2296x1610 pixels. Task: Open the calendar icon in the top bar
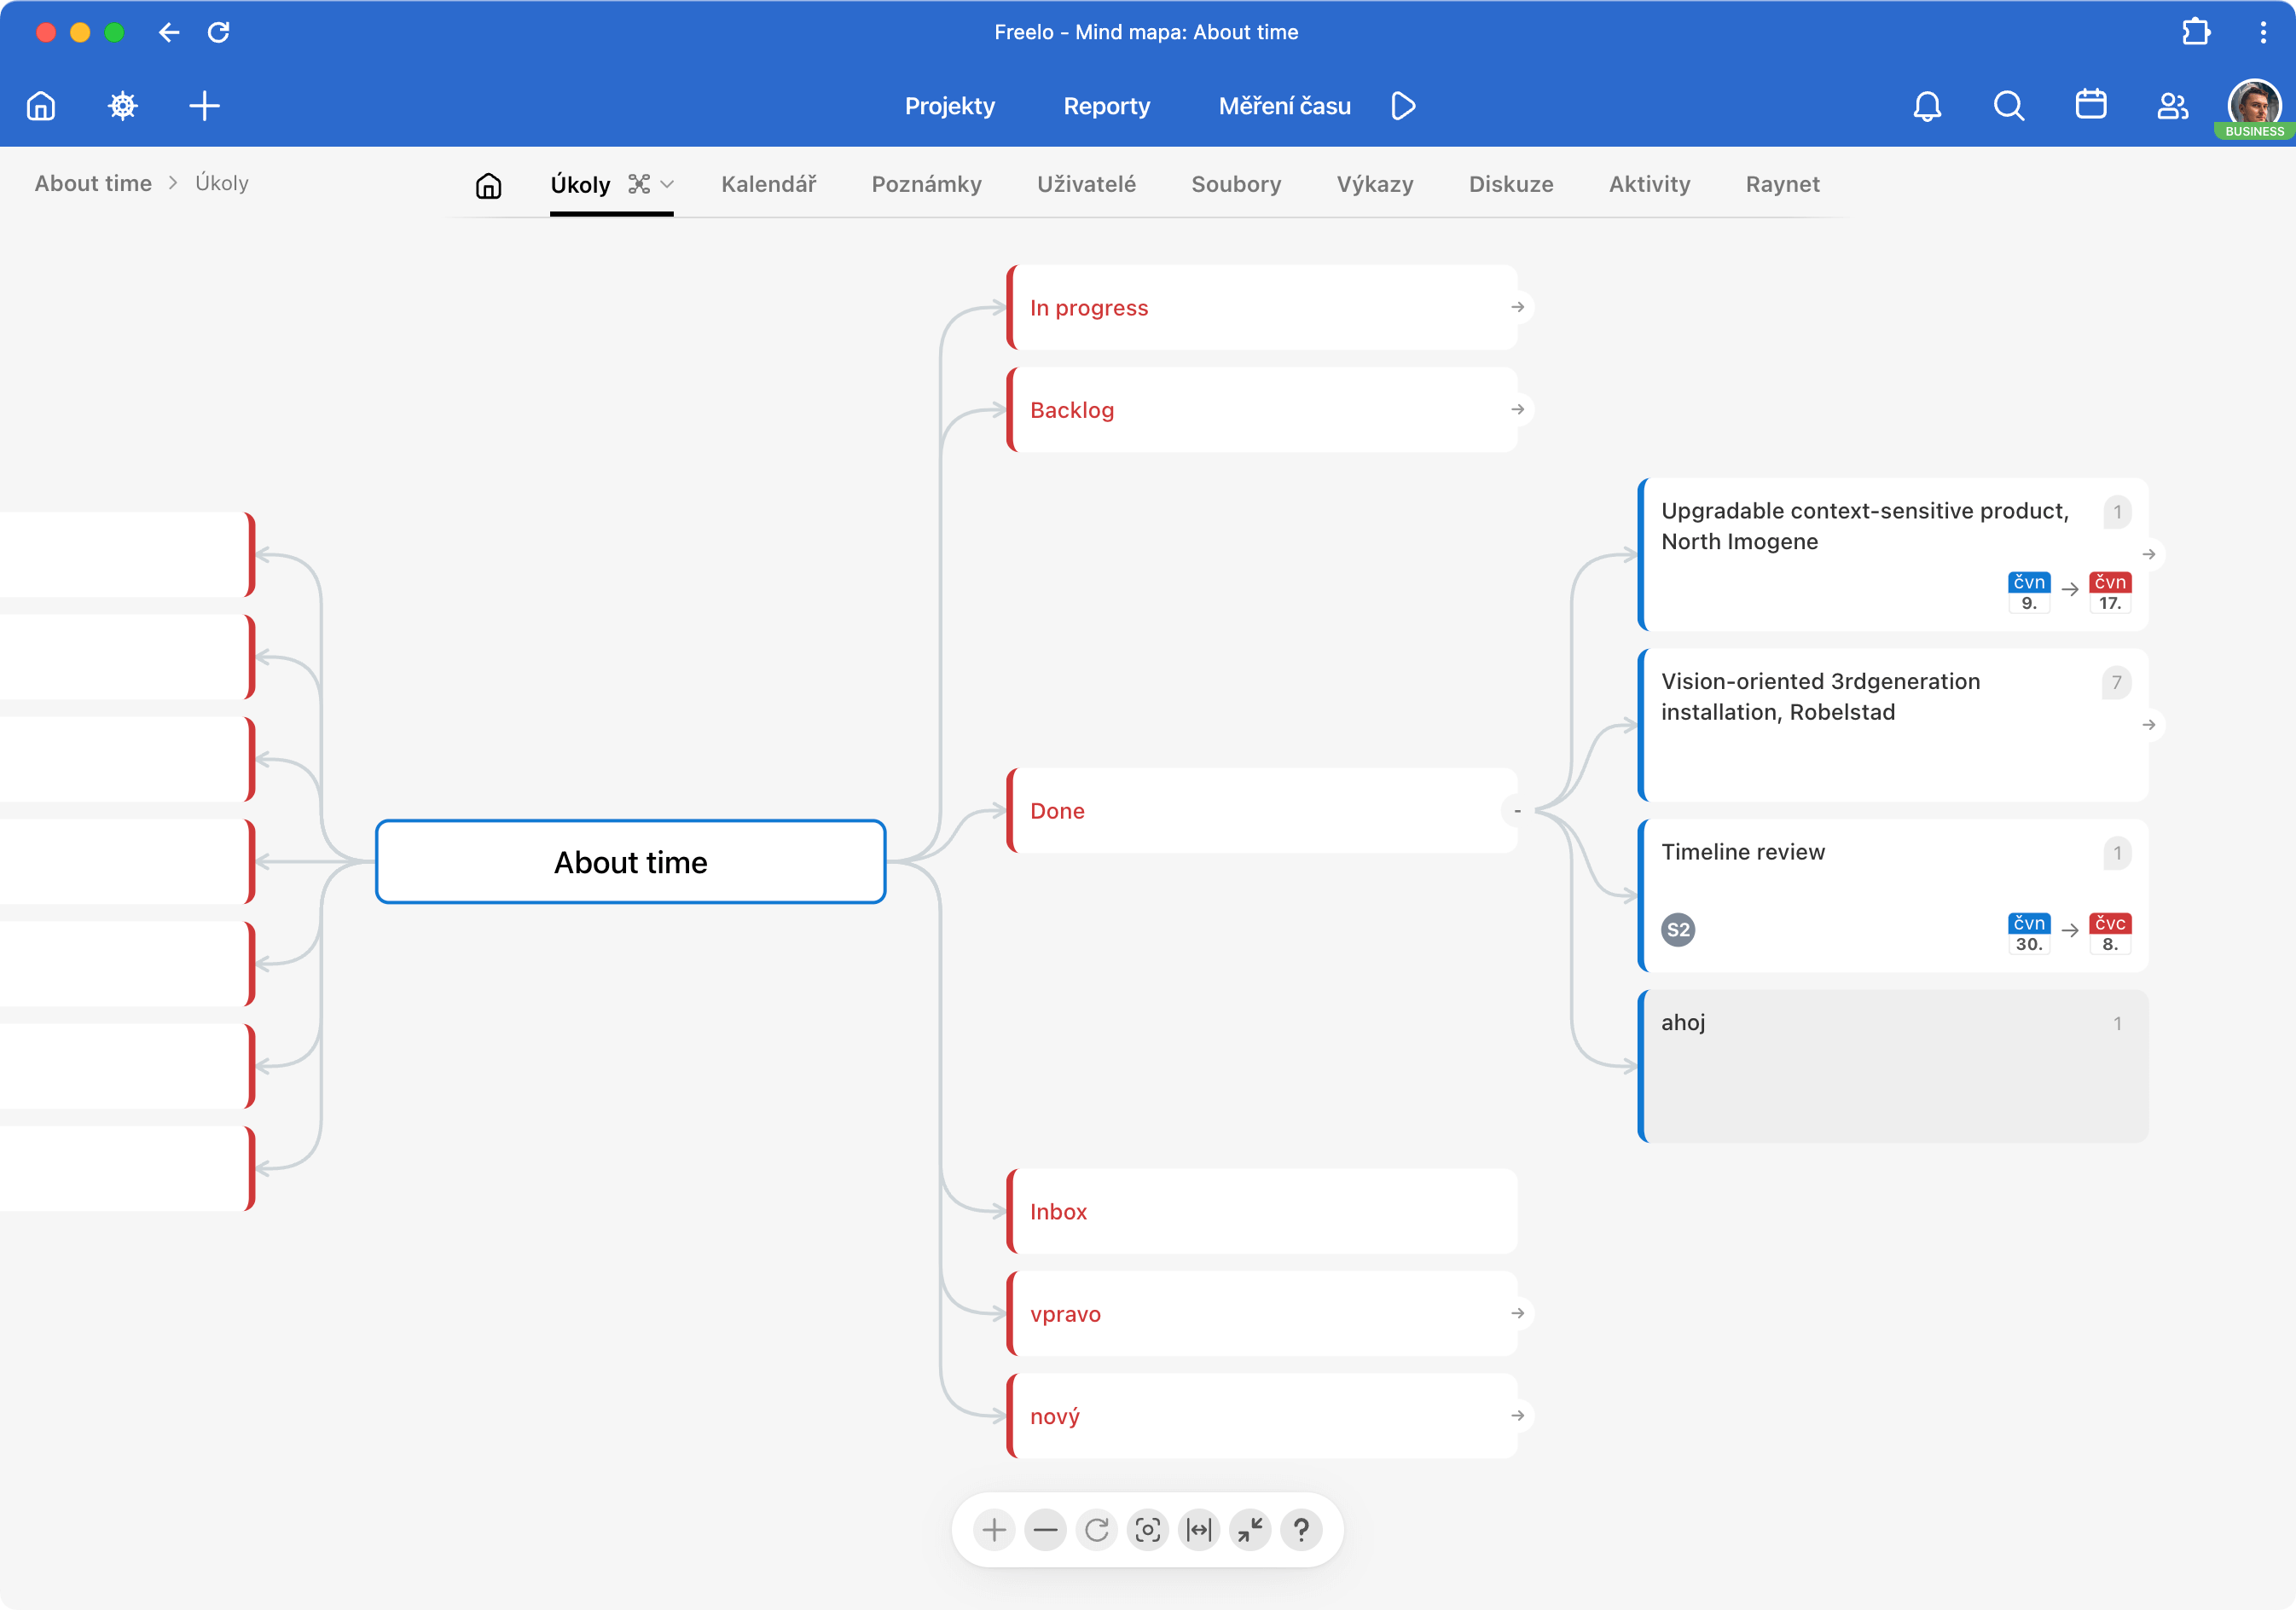coord(2090,105)
